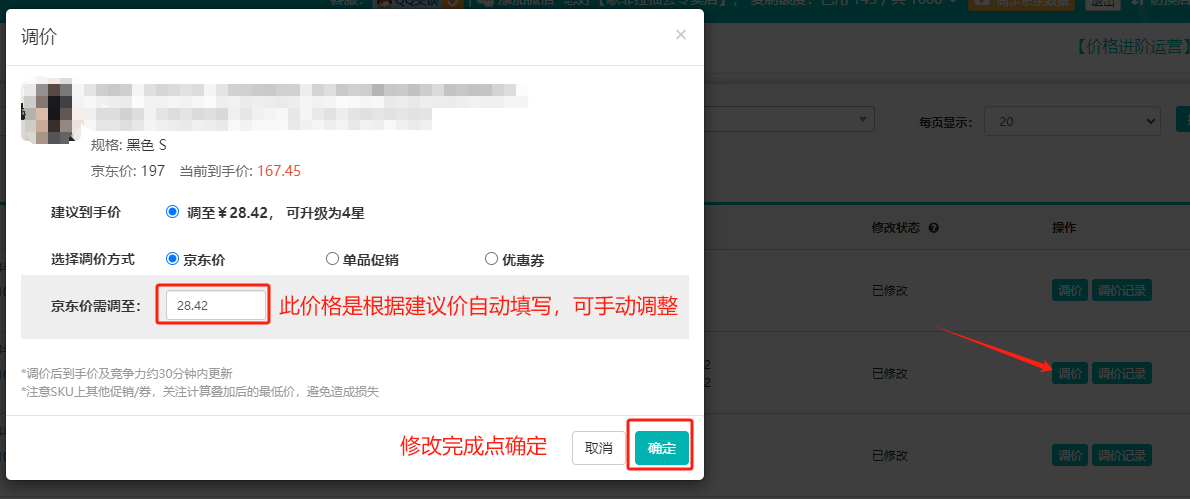Open the 【价格进阶运营】 link
The height and width of the screenshot is (499, 1190).
[1128, 46]
